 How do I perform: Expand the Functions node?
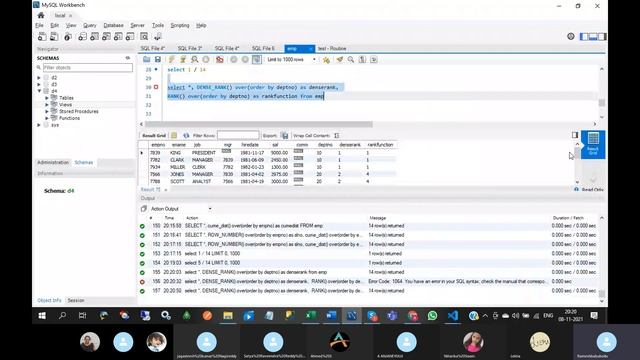(x=47, y=118)
